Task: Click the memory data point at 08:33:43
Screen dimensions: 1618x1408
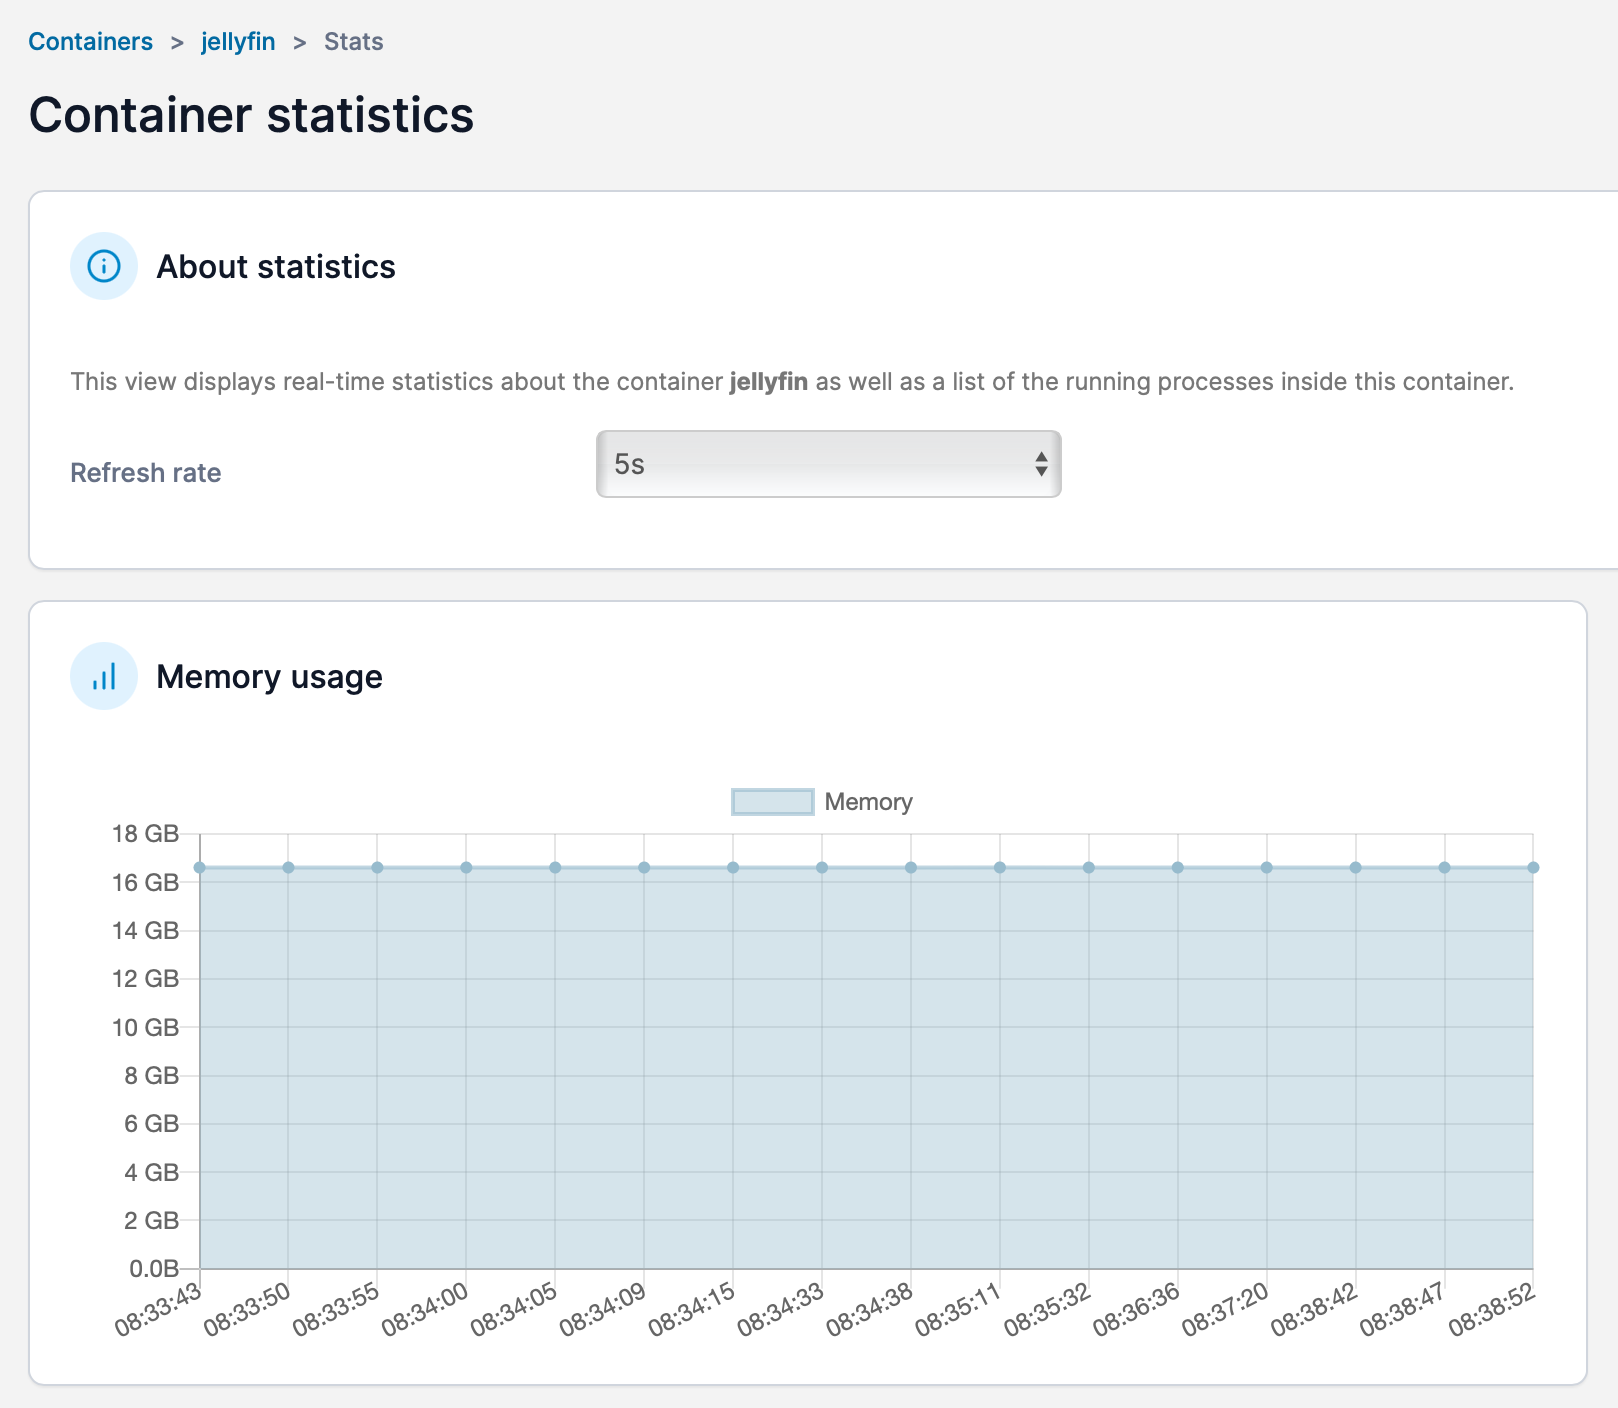Action: tap(200, 868)
